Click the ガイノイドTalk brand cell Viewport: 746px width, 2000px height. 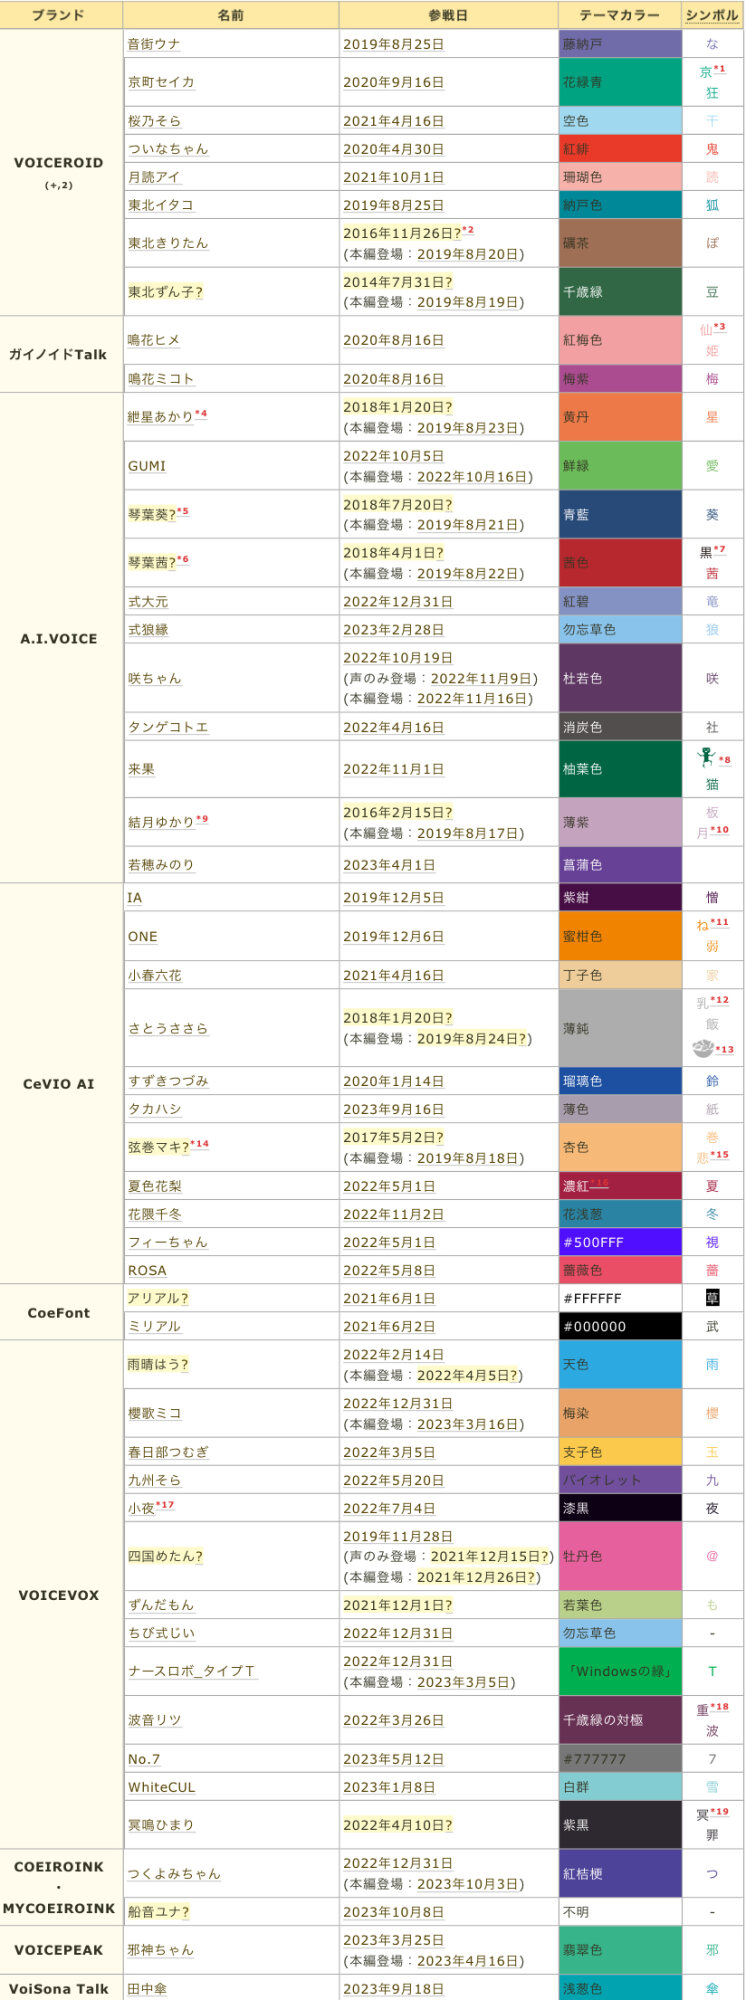pos(59,355)
